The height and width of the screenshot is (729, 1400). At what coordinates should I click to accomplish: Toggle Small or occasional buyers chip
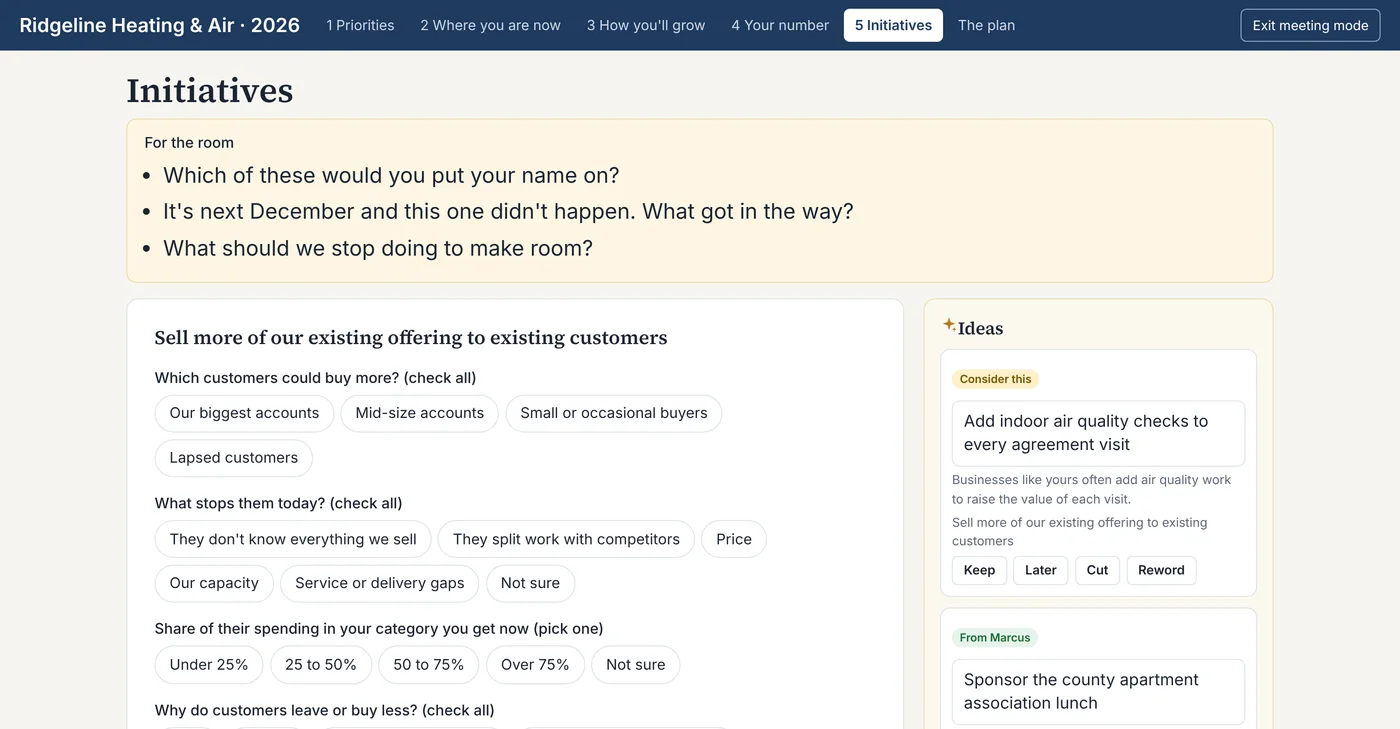tap(614, 413)
